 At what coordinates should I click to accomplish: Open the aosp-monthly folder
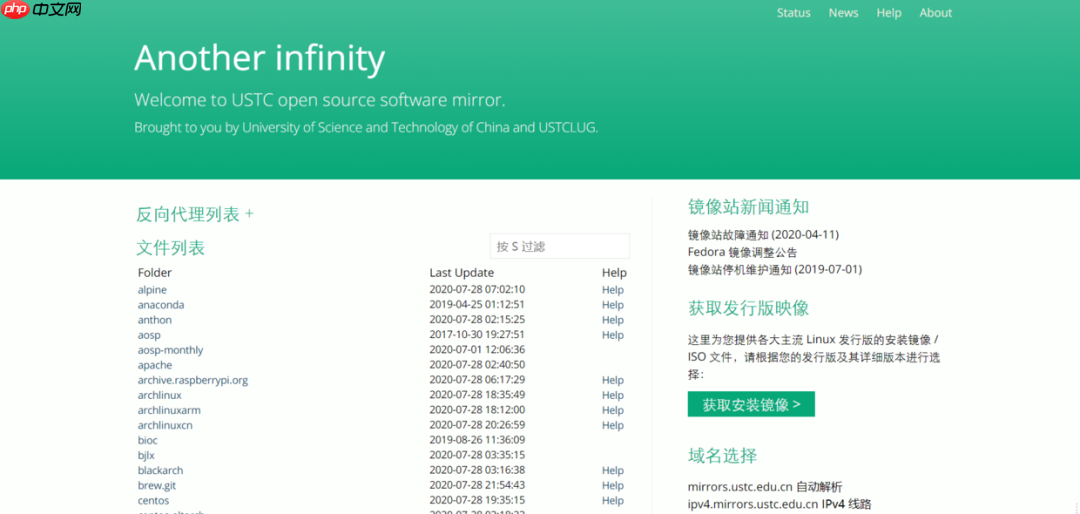point(170,350)
